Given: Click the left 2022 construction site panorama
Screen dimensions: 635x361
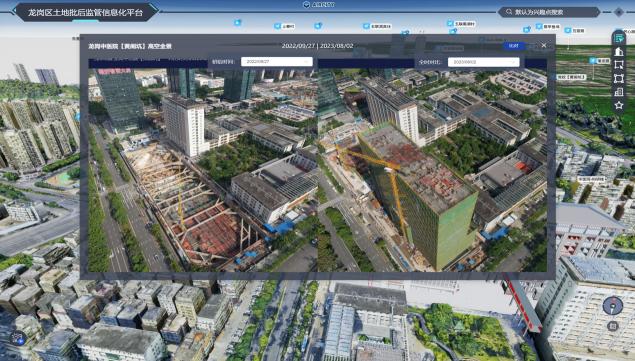Looking at the screenshot, I should coord(203,170).
